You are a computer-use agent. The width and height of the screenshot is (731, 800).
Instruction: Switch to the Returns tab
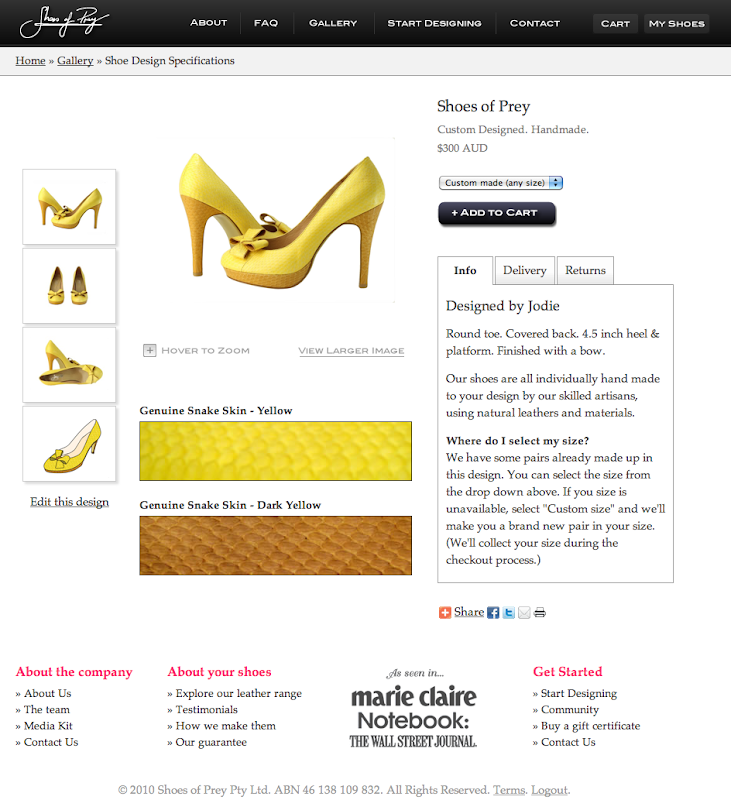pos(585,270)
